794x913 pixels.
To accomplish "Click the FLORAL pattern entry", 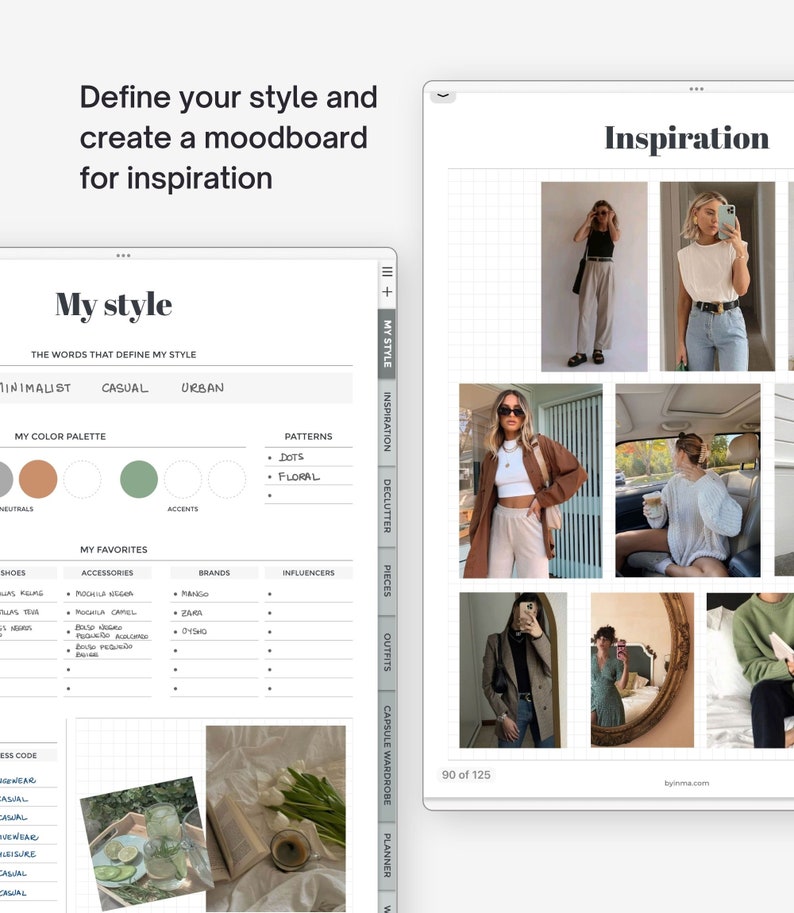I will point(299,477).
